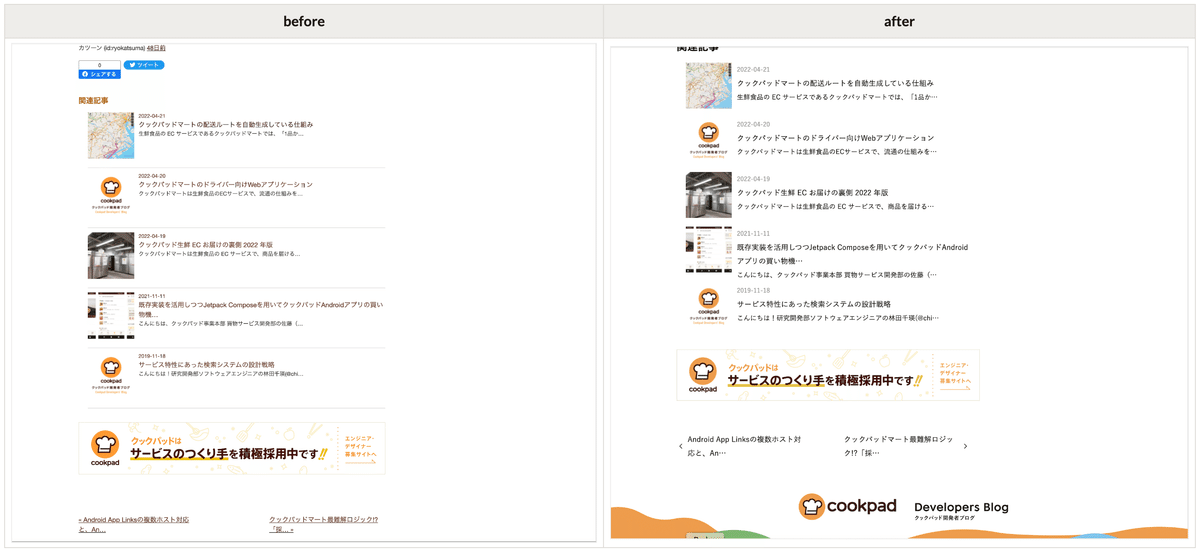1200x552 pixels.
Task: Click cookpad logo thumbnail of 2019-11-18 article in after panel
Action: point(708,306)
